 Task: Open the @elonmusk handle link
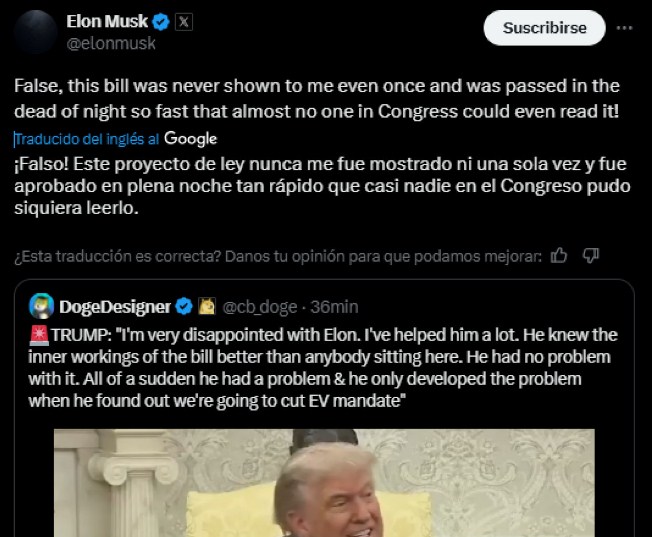(x=110, y=43)
